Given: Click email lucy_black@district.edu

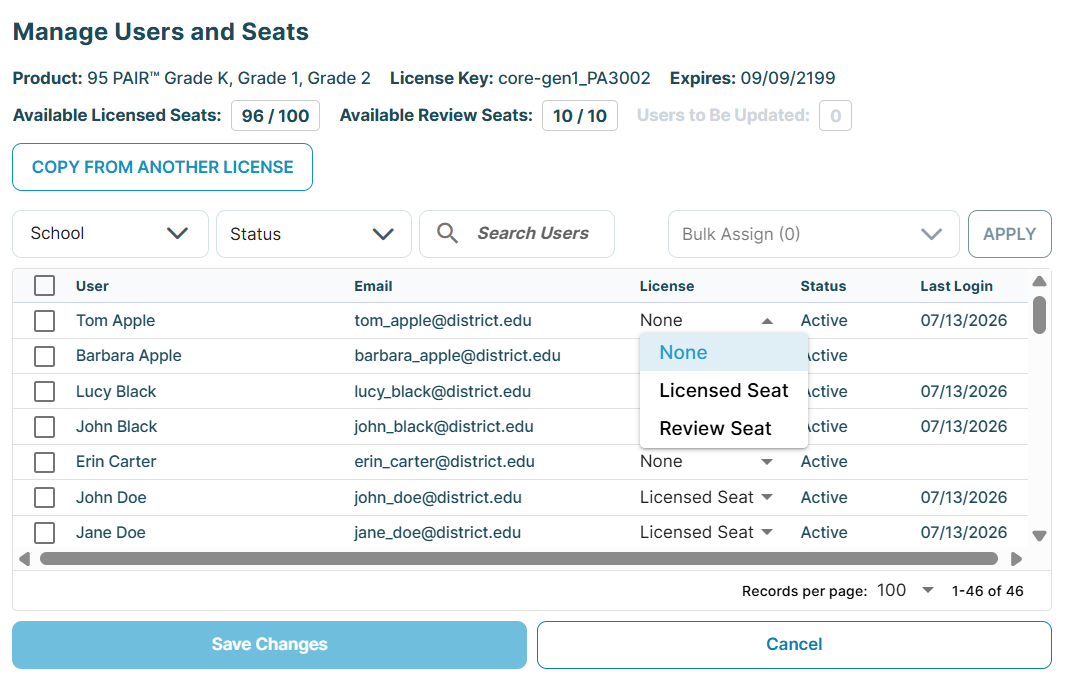Looking at the screenshot, I should point(442,391).
